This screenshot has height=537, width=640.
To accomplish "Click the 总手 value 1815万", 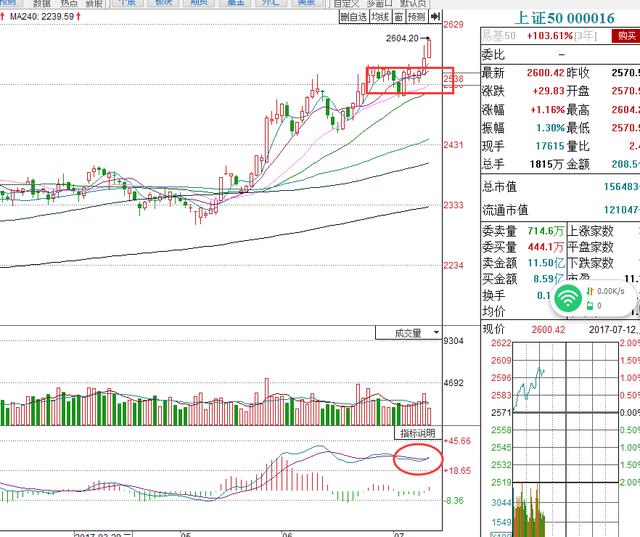I will pos(547,164).
